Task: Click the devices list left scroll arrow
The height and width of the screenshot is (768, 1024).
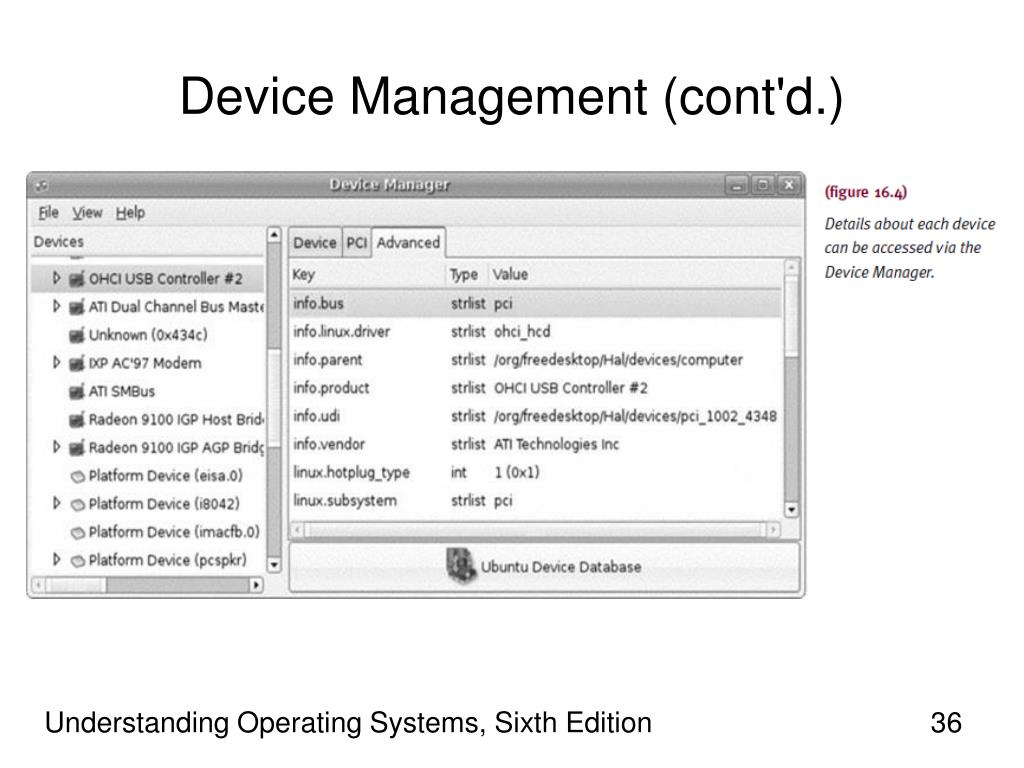Action: pos(39,584)
